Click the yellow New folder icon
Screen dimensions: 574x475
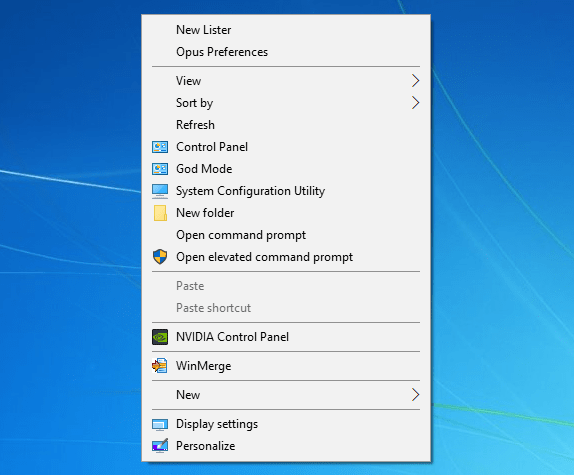click(x=160, y=213)
